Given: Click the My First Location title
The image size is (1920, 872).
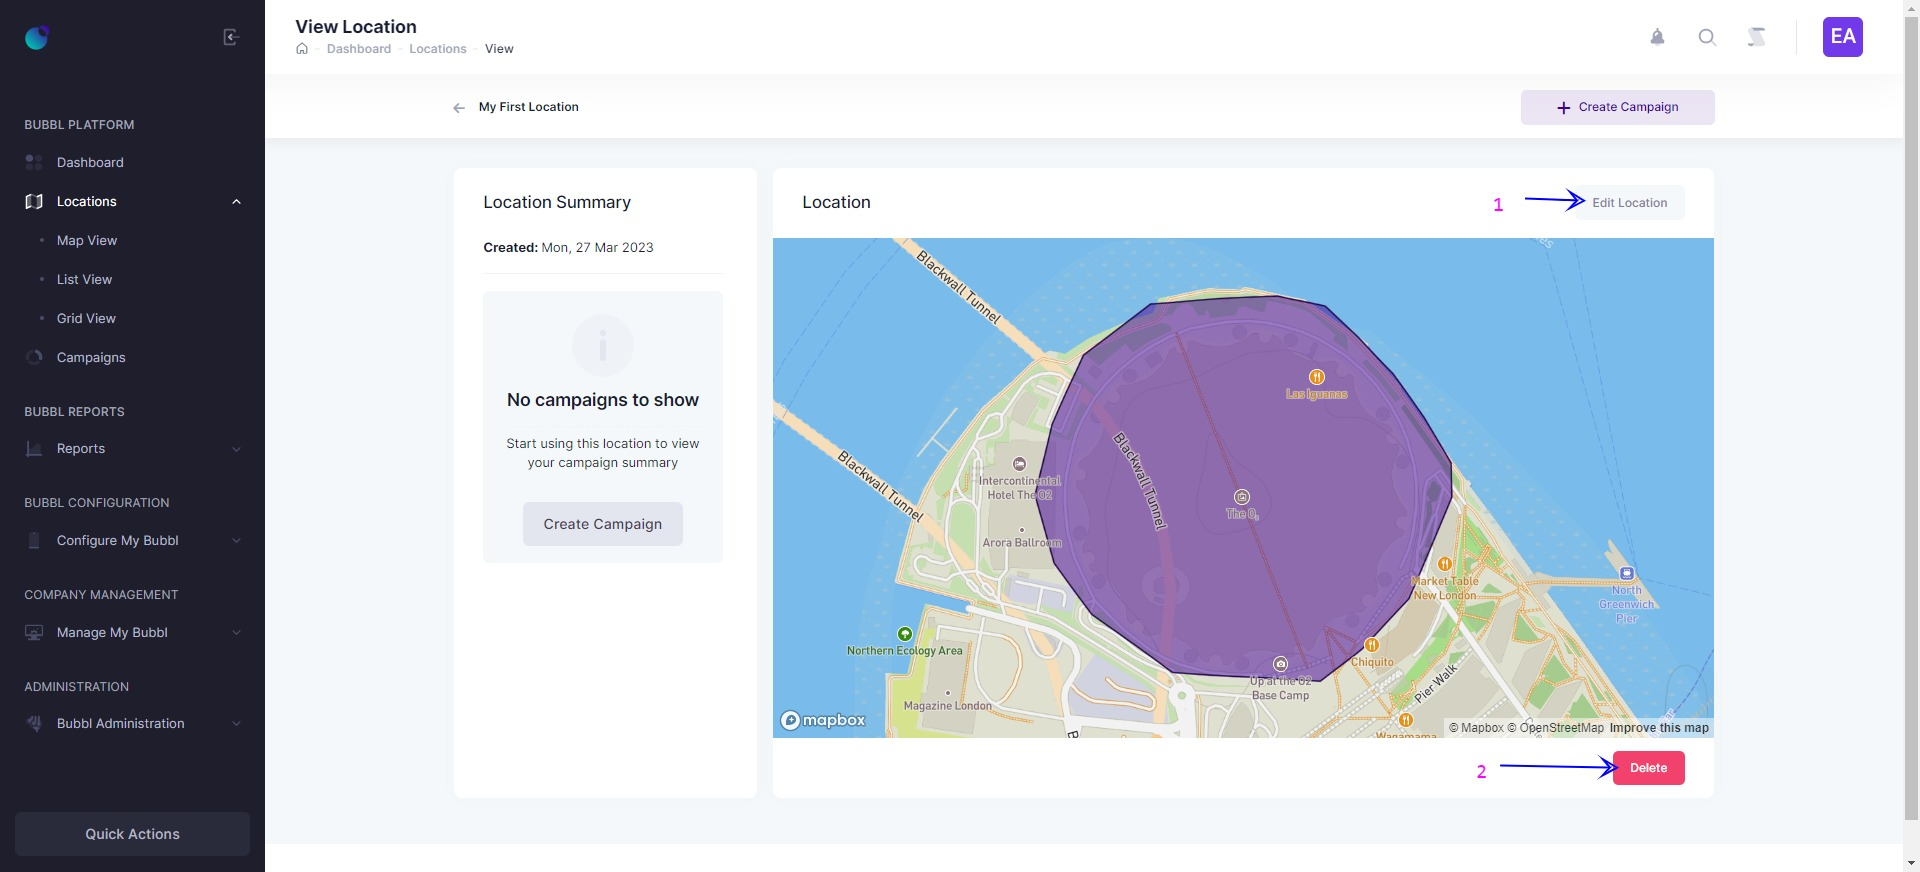Looking at the screenshot, I should coord(528,107).
